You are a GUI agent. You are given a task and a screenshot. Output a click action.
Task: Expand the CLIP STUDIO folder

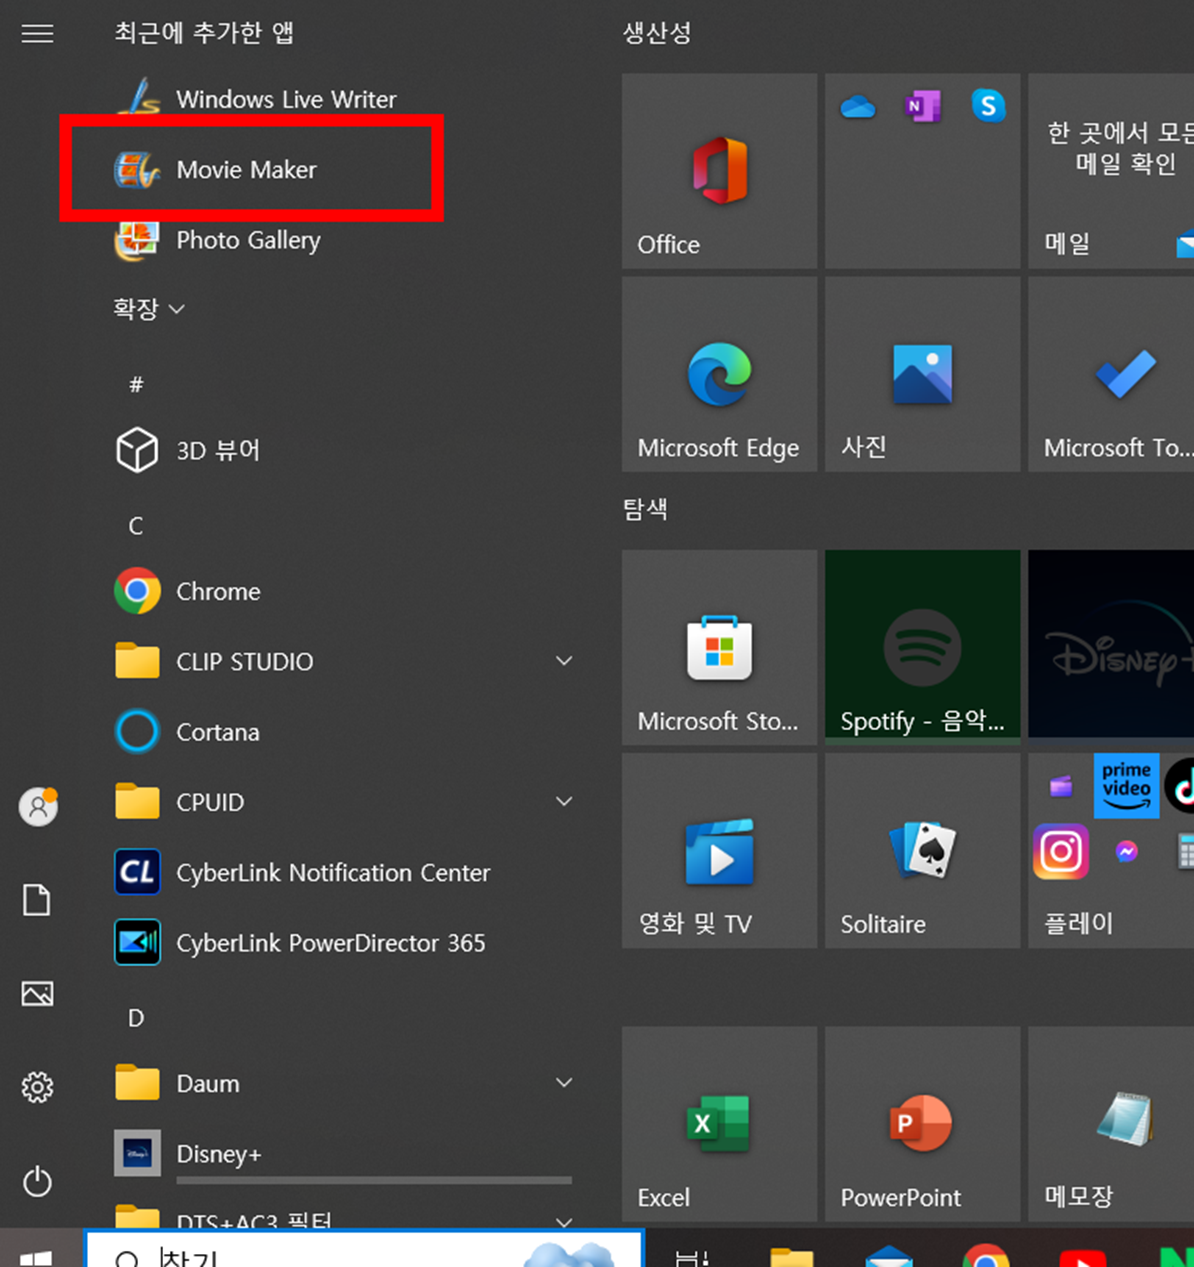pyautogui.click(x=345, y=661)
